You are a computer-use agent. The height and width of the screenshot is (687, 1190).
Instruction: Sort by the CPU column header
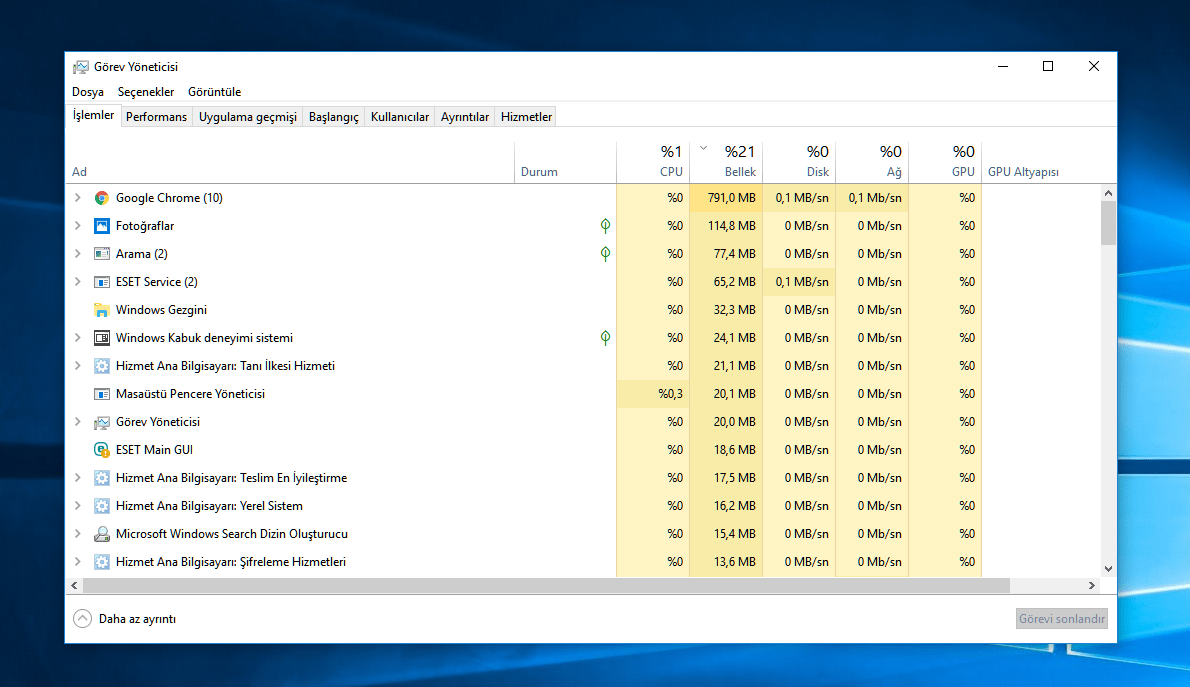click(x=653, y=162)
